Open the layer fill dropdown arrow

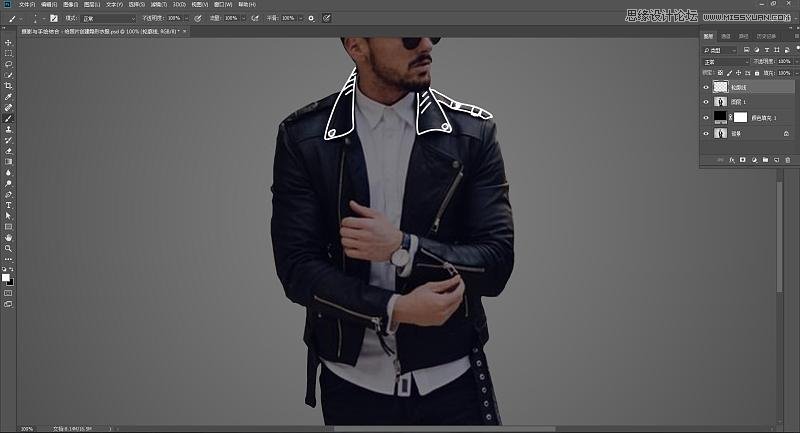pyautogui.click(x=796, y=73)
